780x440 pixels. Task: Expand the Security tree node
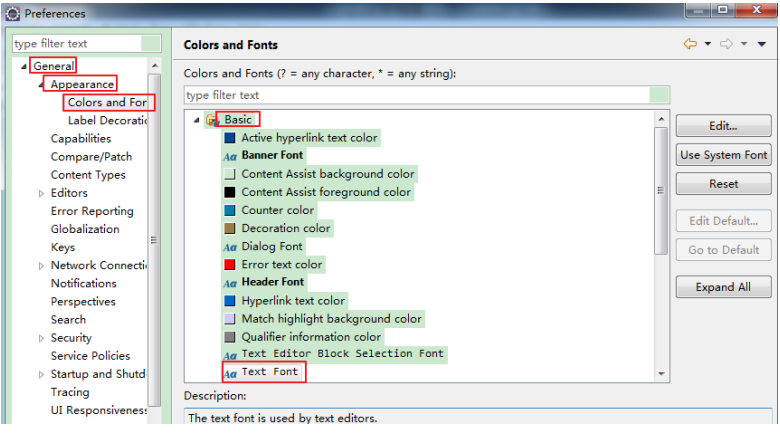[x=41, y=339]
